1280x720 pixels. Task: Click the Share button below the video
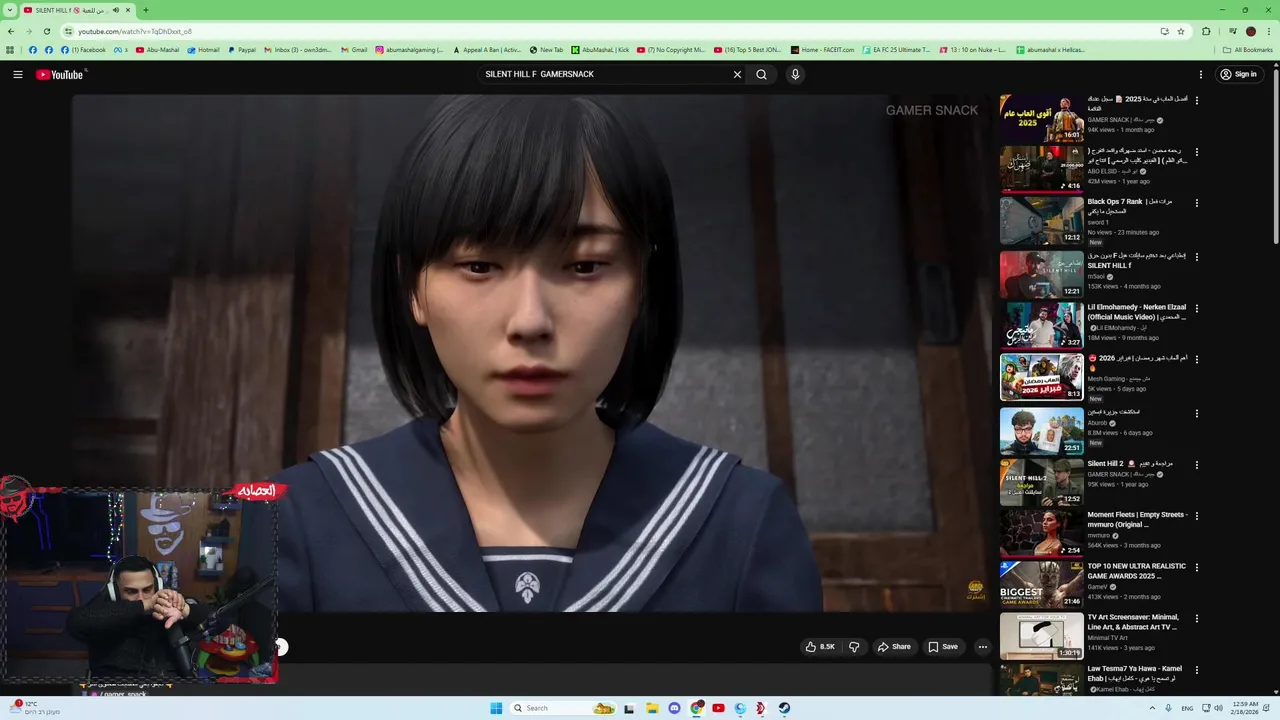click(894, 647)
